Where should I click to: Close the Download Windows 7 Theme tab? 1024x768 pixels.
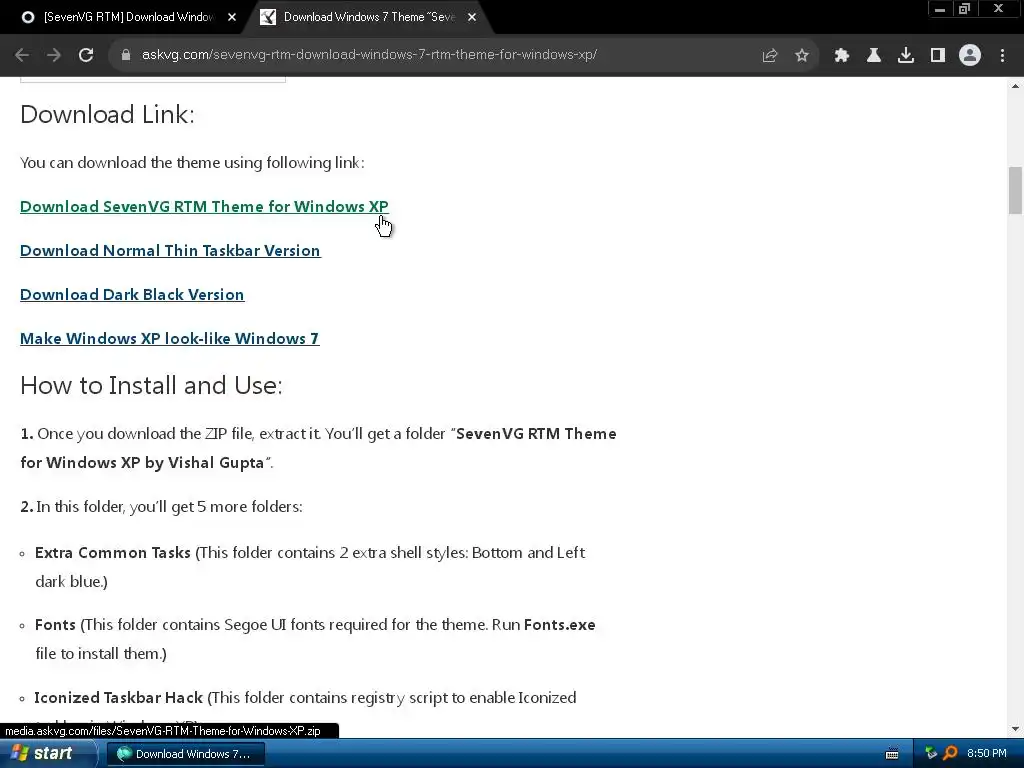coord(472,18)
